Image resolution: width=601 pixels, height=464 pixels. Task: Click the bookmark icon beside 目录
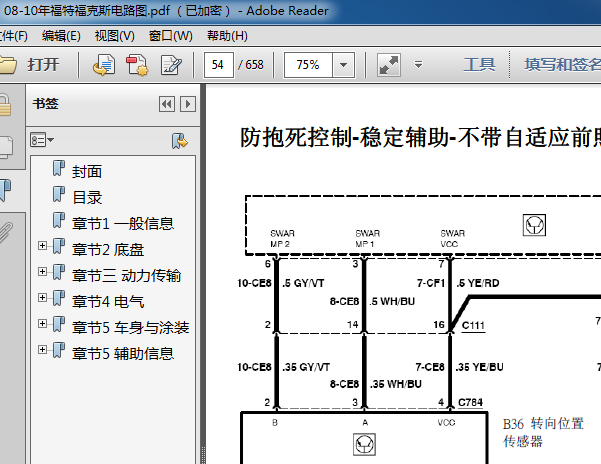59,195
